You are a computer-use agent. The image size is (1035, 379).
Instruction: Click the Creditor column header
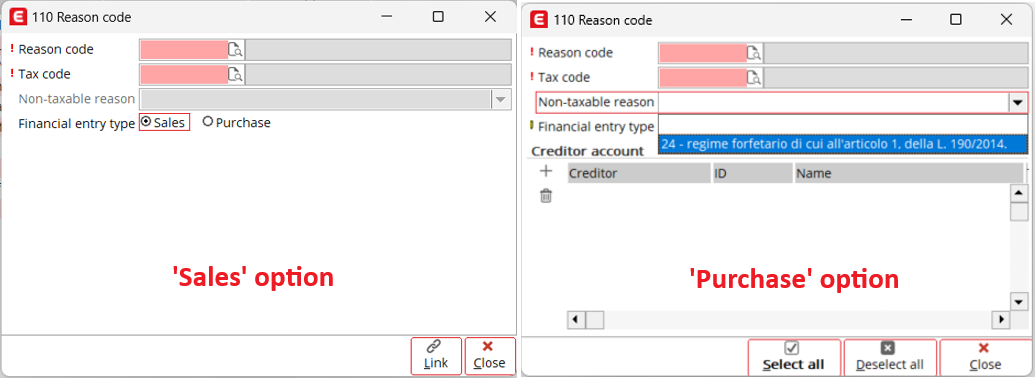[x=638, y=174]
